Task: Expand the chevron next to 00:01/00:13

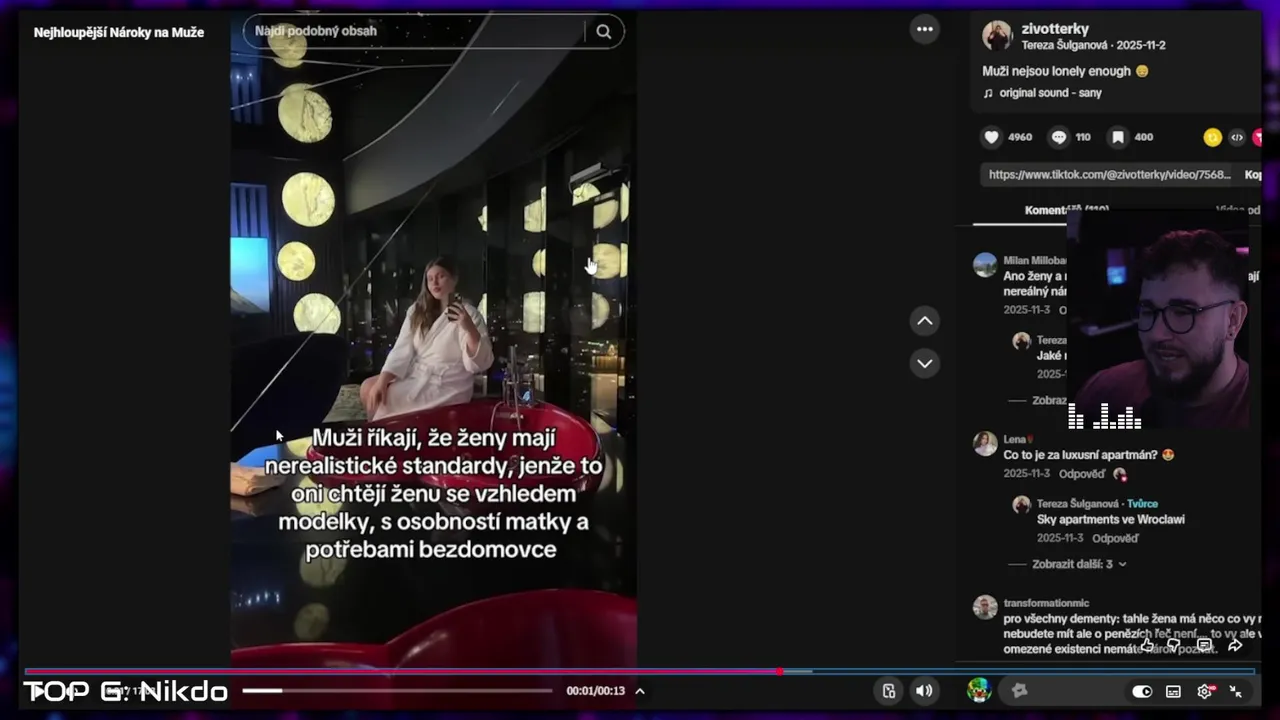Action: pyautogui.click(x=640, y=691)
